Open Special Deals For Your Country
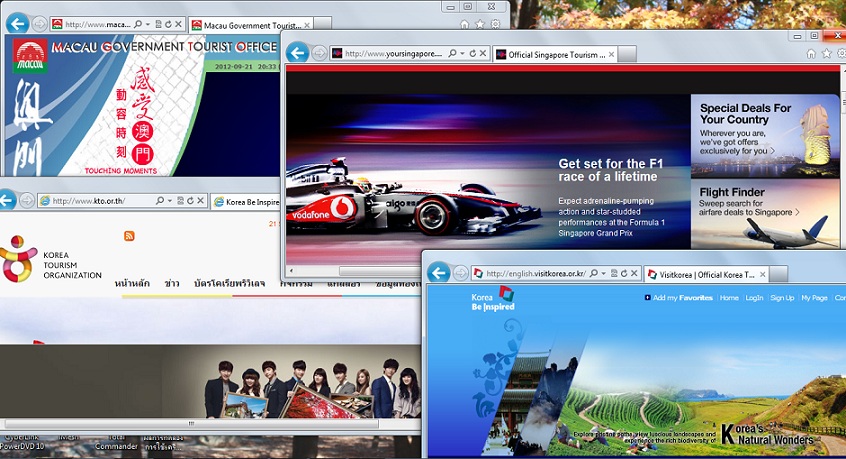This screenshot has height=459, width=846. point(765,136)
